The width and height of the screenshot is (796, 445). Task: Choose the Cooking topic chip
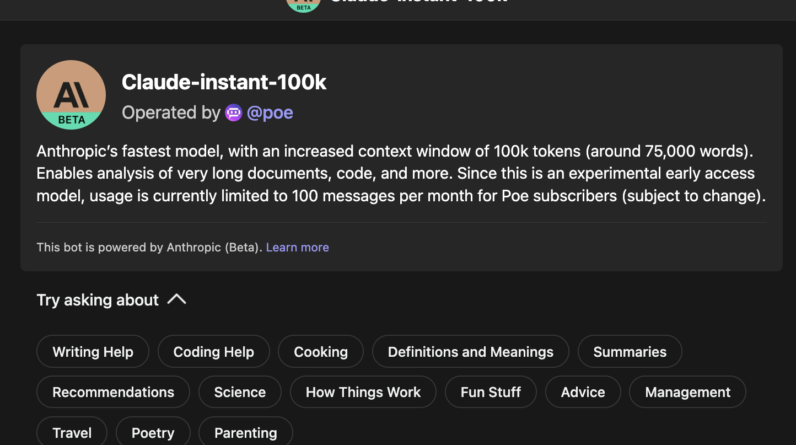click(321, 352)
